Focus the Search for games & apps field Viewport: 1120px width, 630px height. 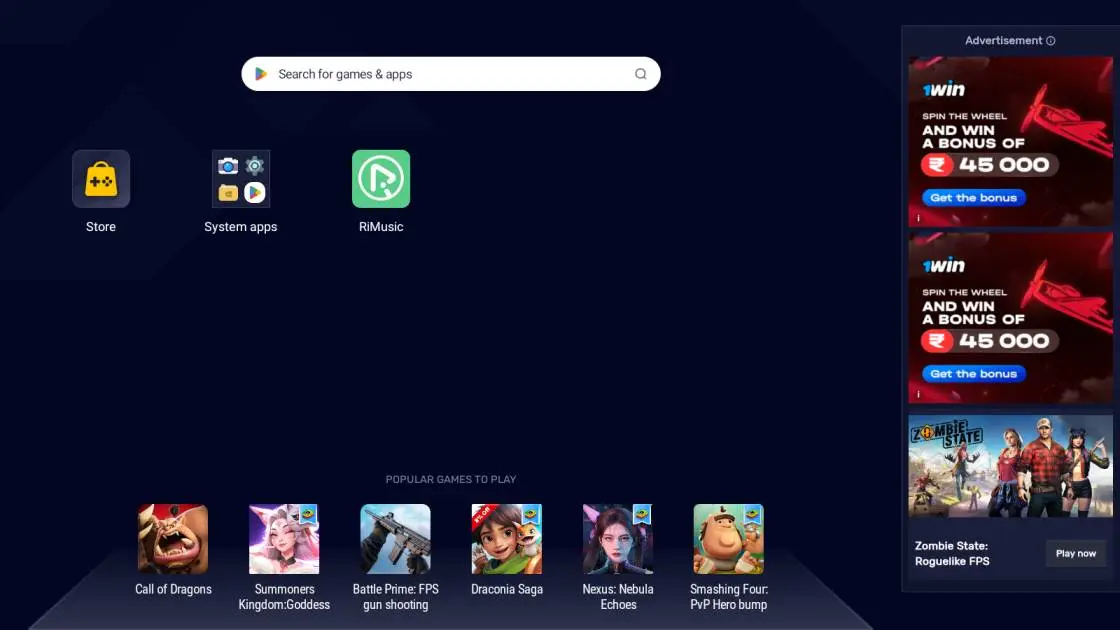pyautogui.click(x=451, y=74)
